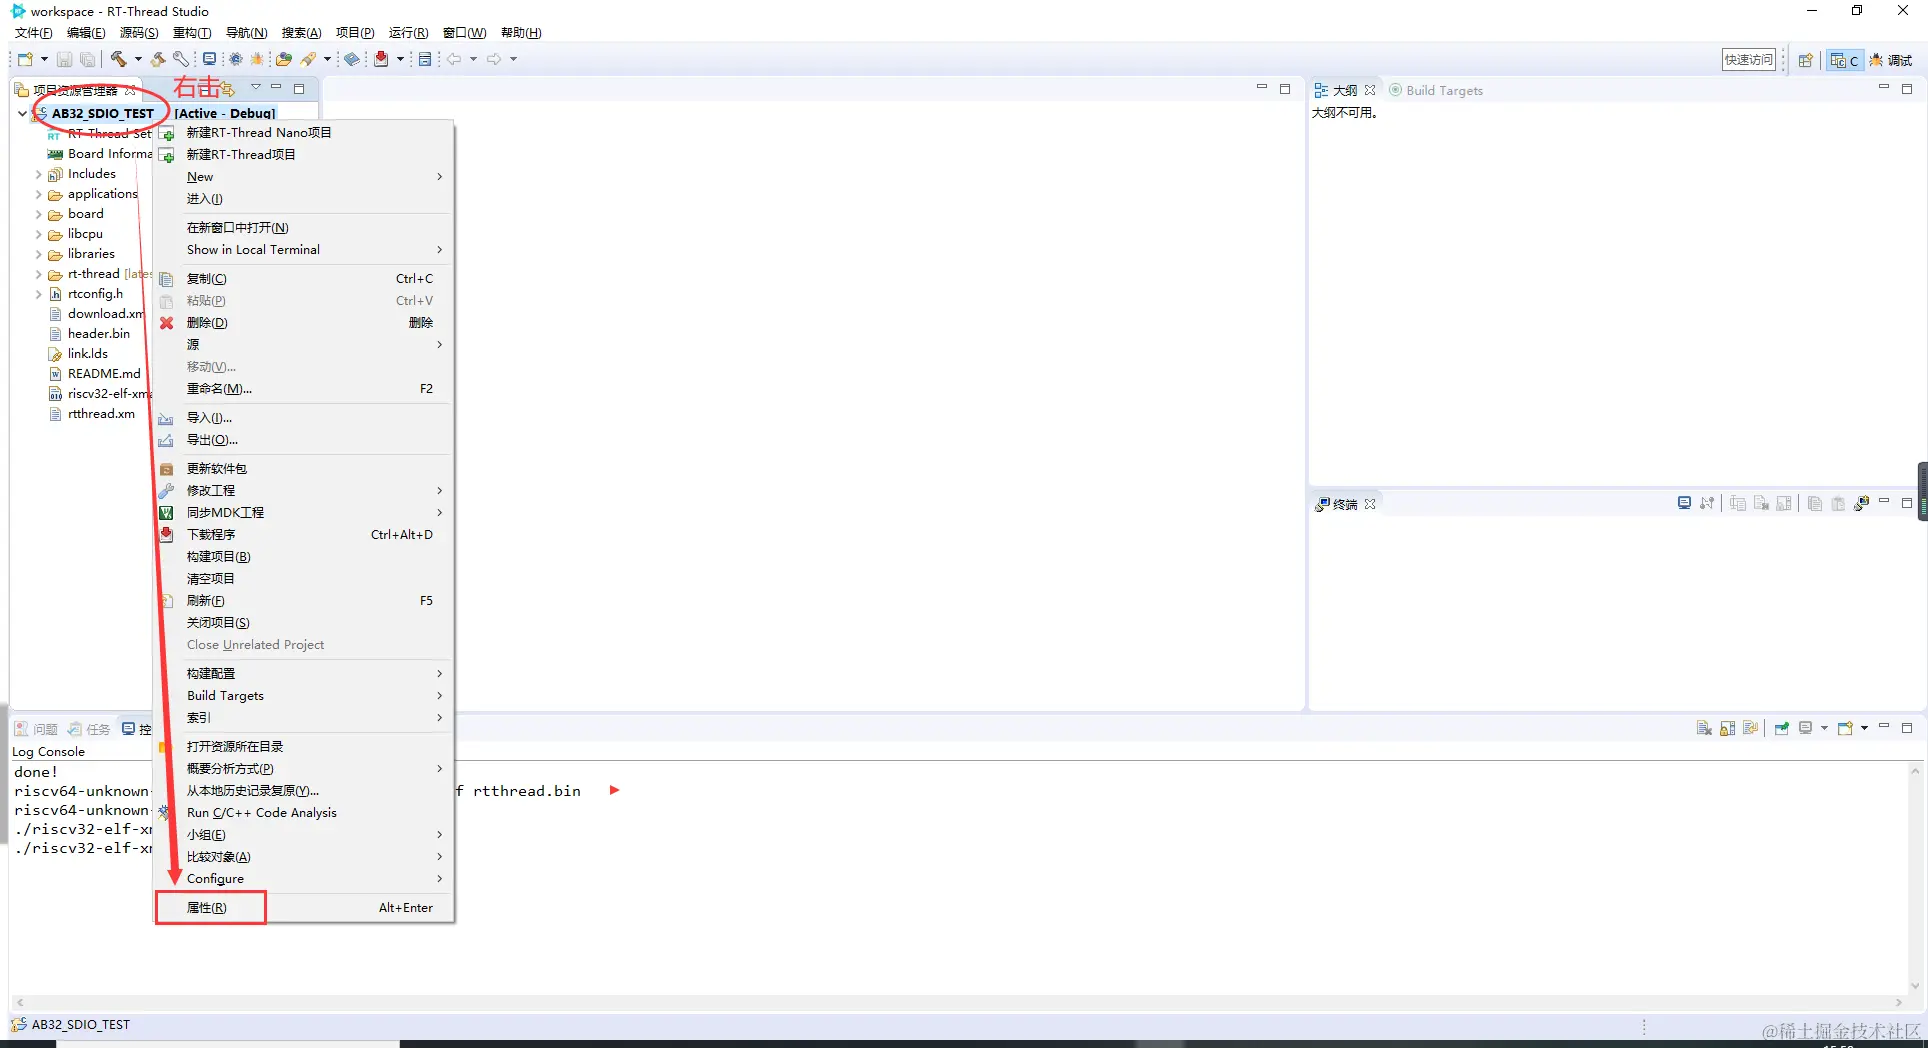
Task: Switch to the C perspective button
Action: pos(1844,60)
